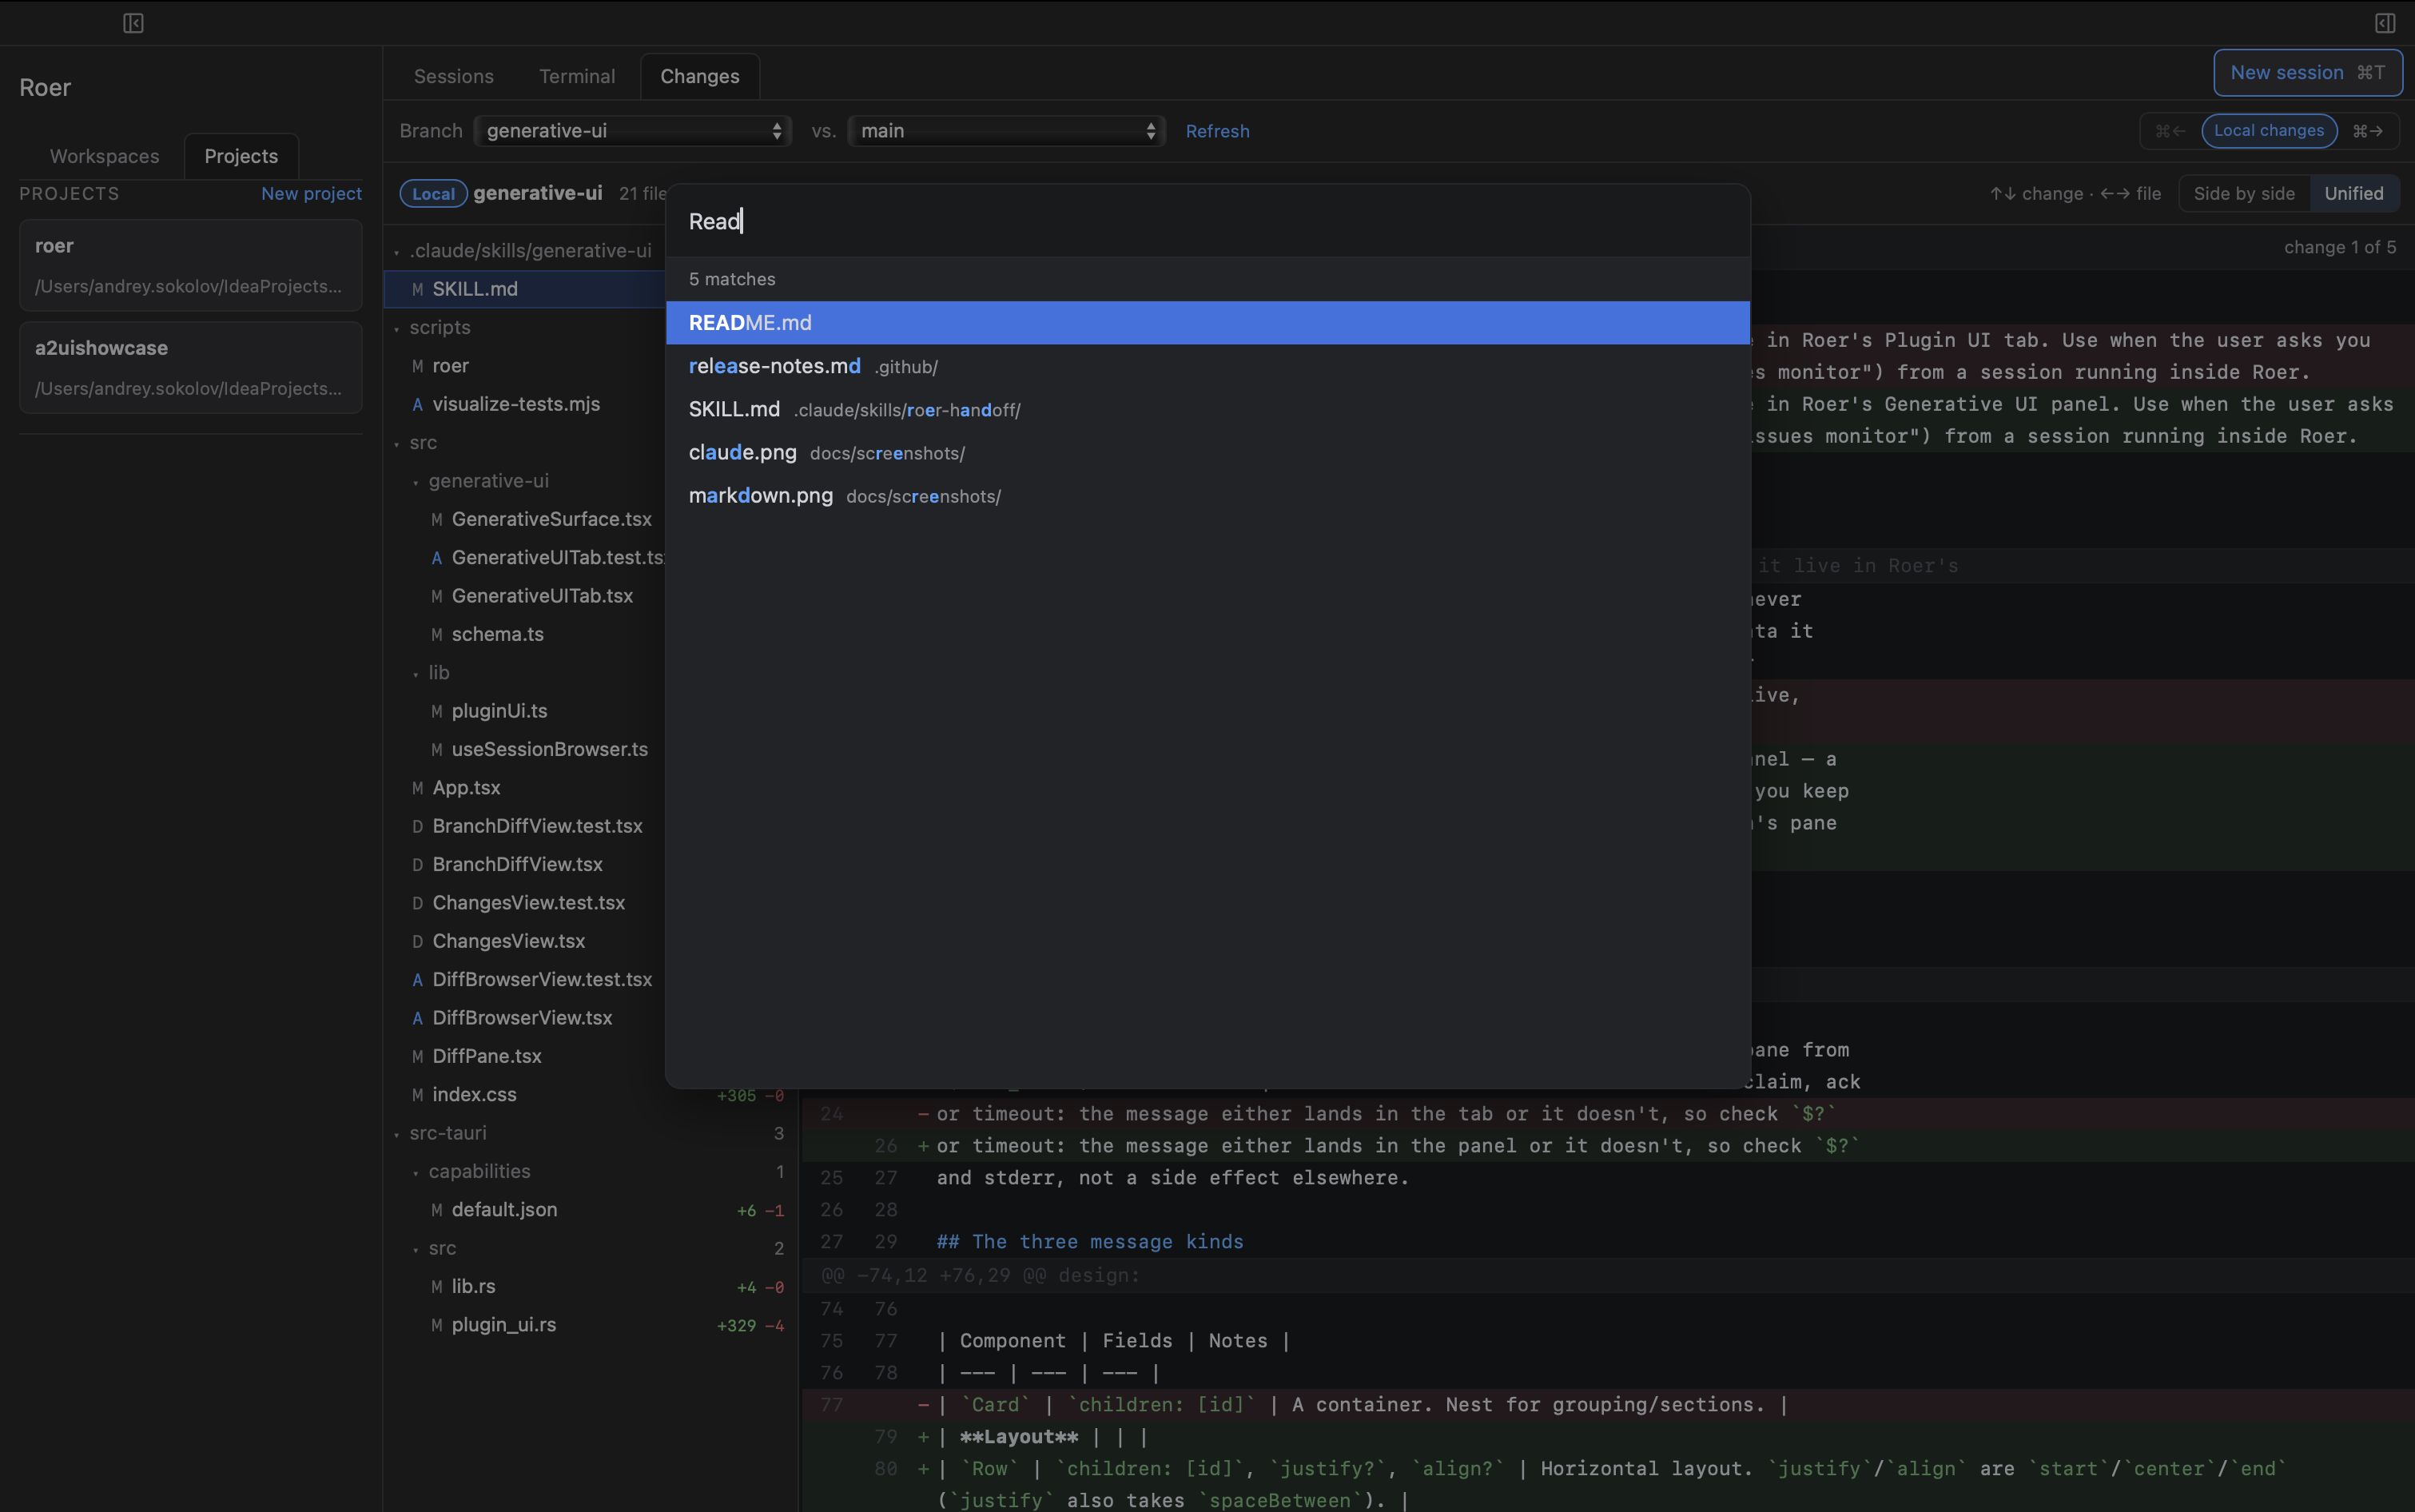
Task: Click the New project link
Action: (311, 193)
